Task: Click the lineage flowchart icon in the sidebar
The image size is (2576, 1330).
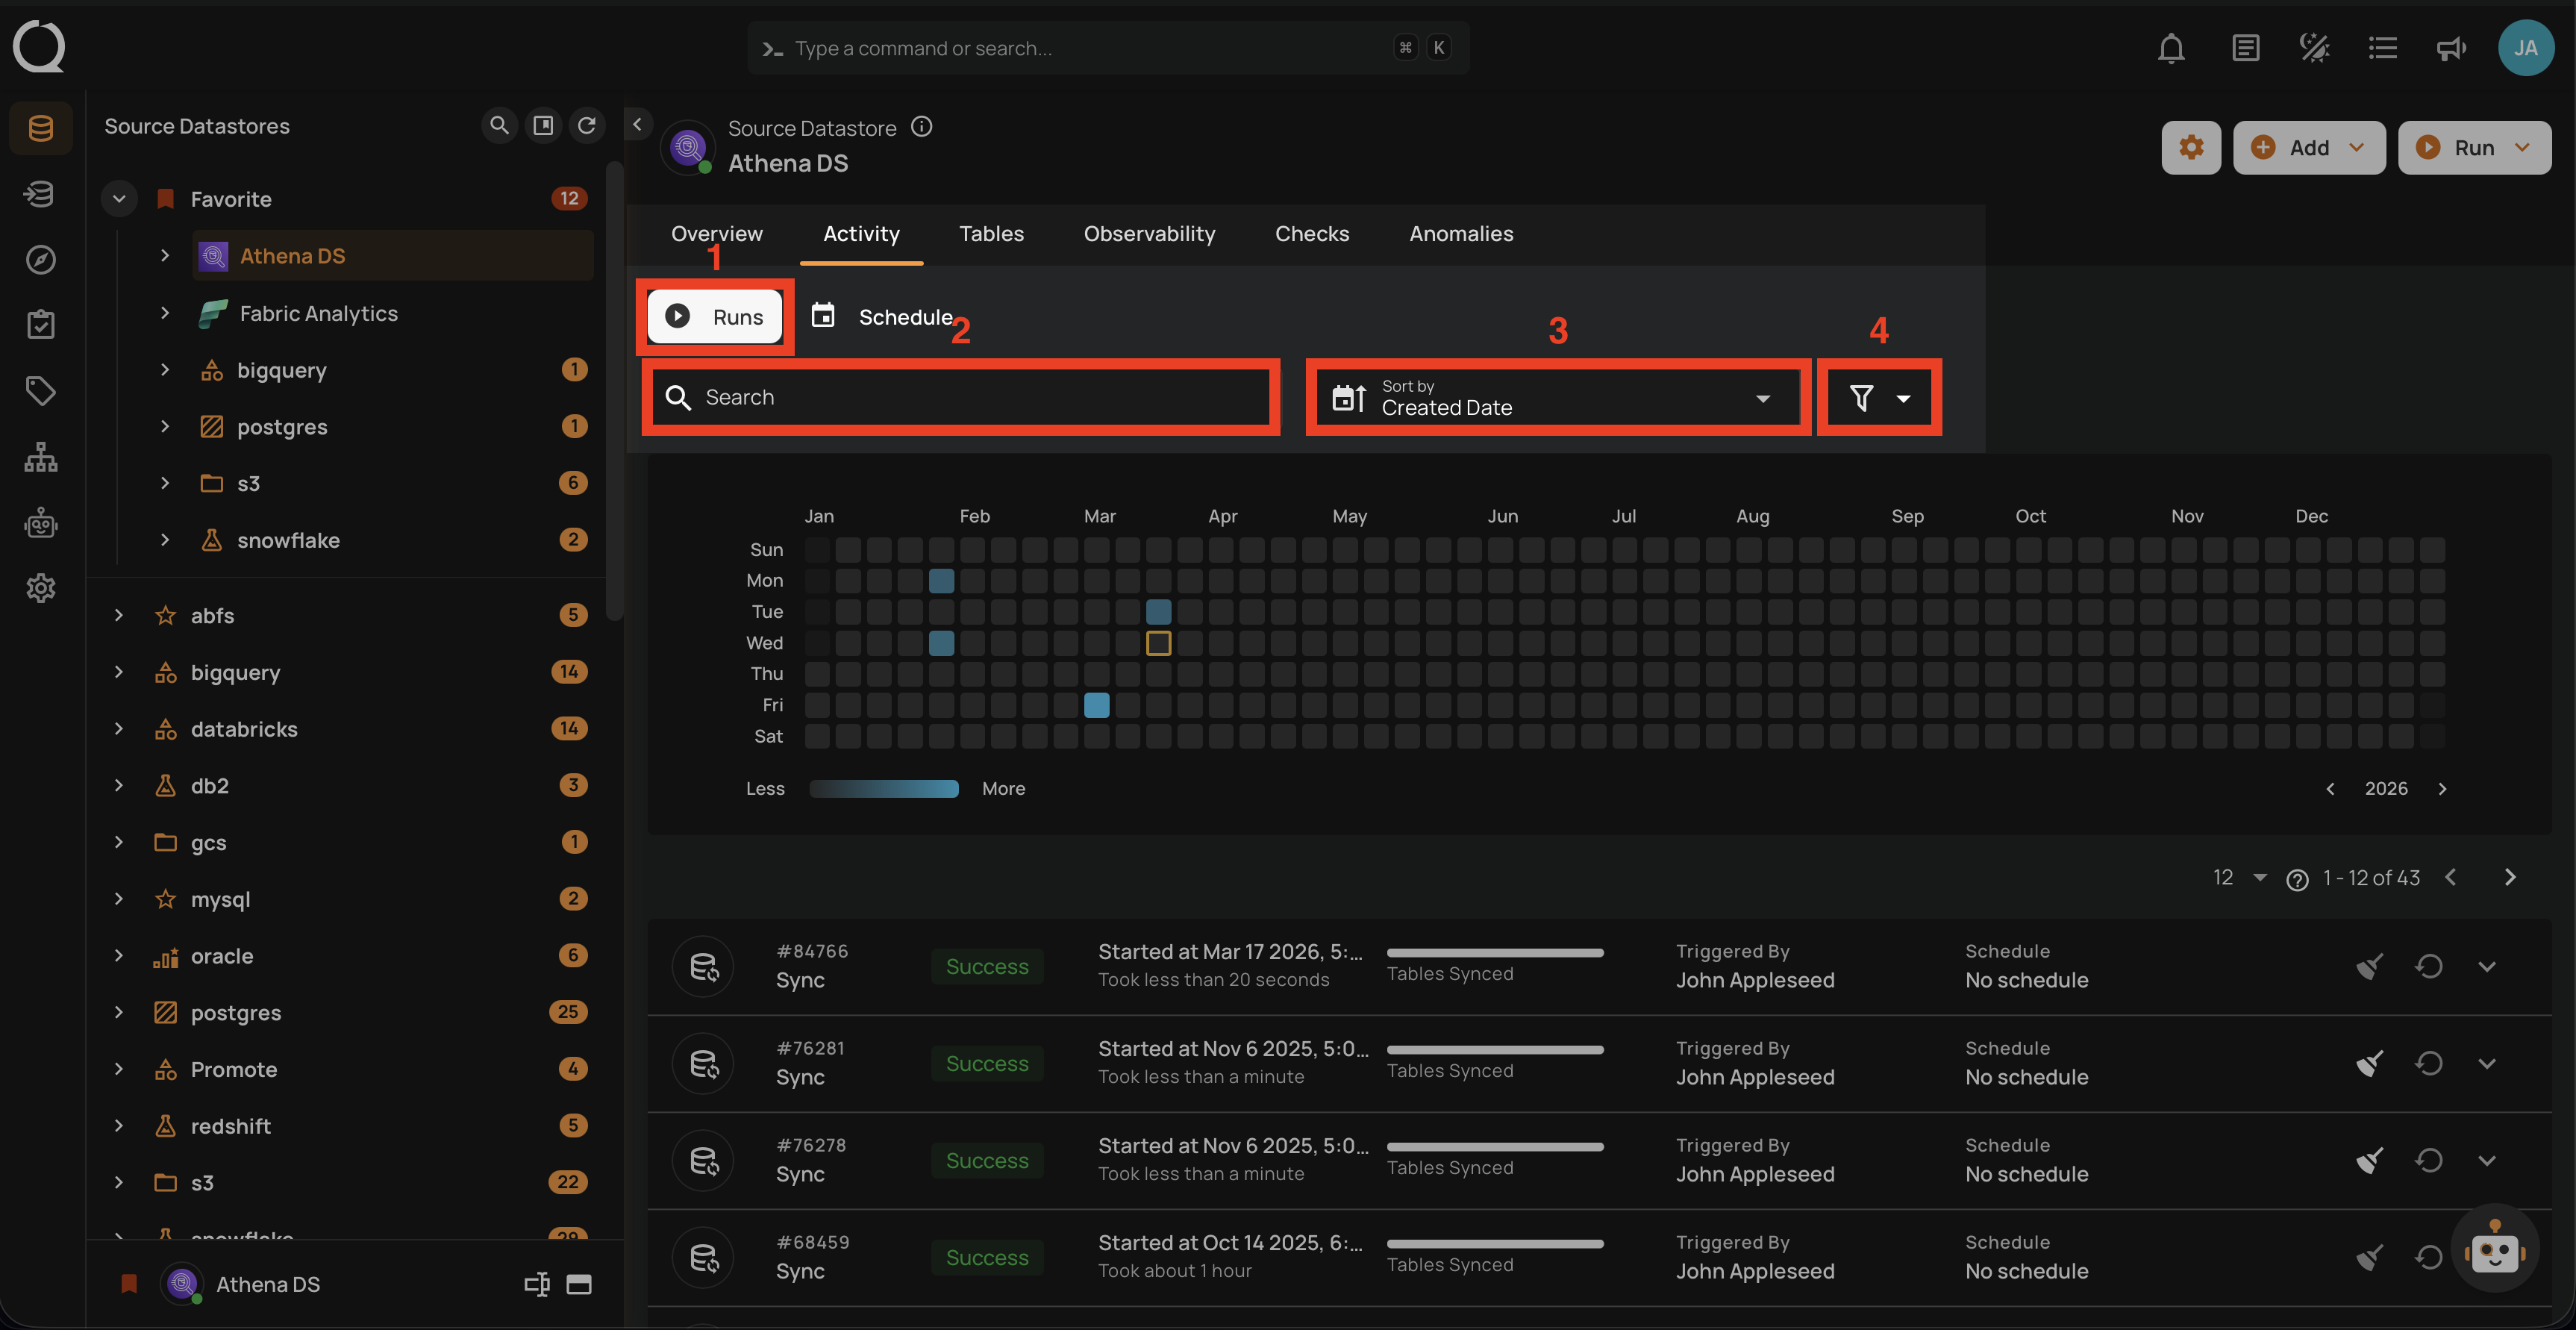Action: point(40,457)
